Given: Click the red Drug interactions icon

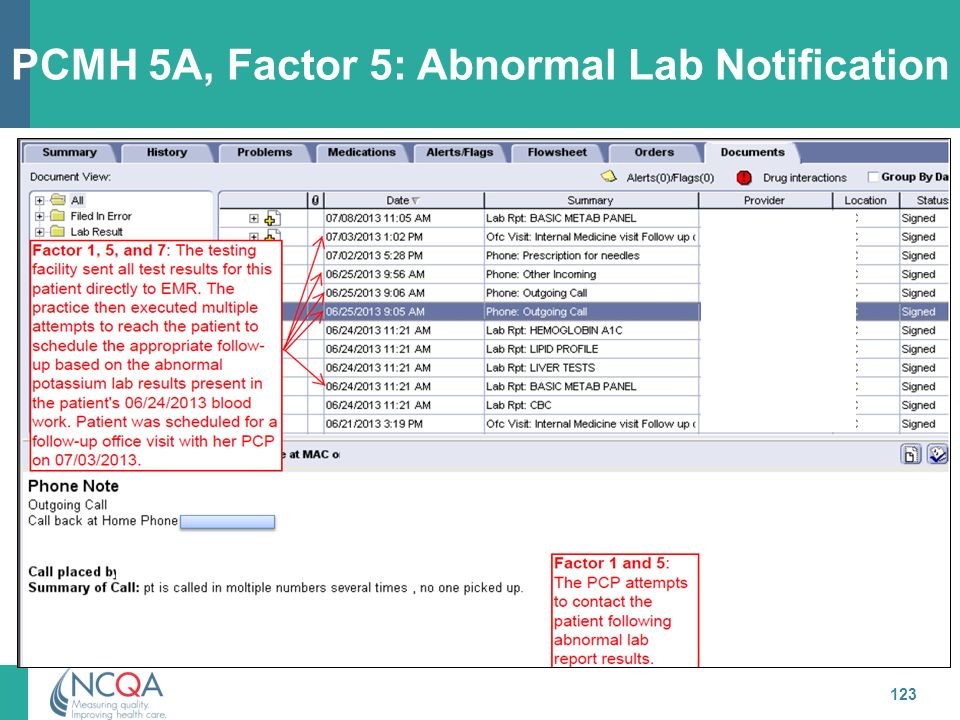Looking at the screenshot, I should click(744, 178).
